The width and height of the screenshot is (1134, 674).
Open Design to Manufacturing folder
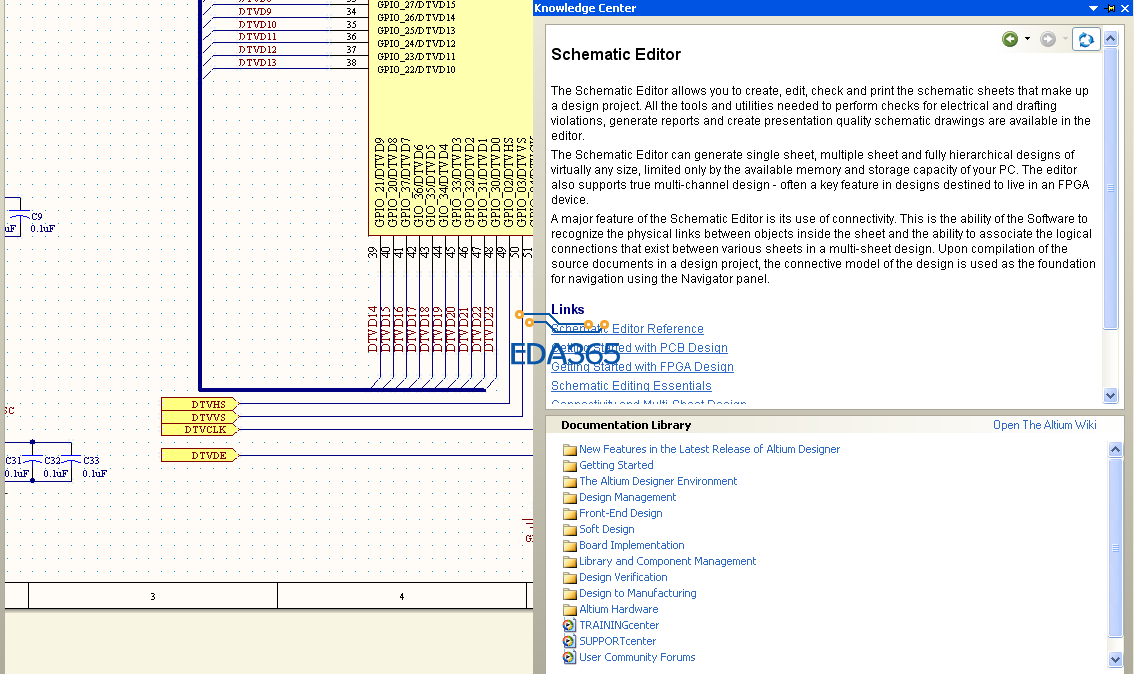click(637, 593)
